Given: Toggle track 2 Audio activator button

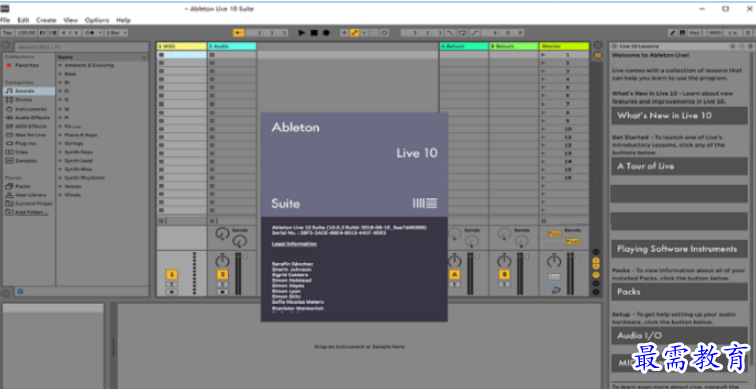Looking at the screenshot, I should (222, 275).
